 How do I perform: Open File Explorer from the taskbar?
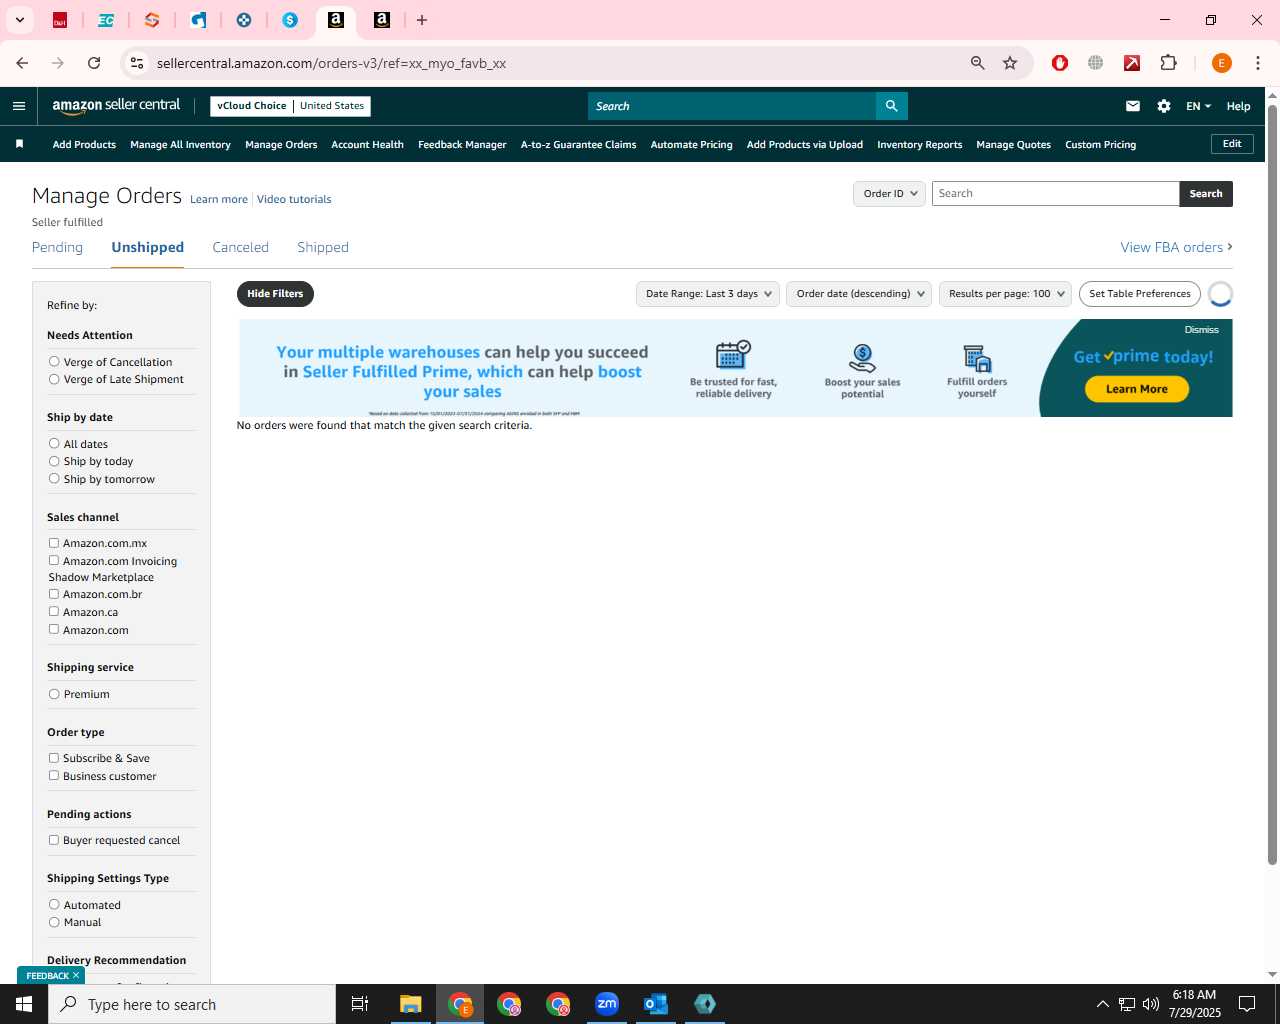(411, 1004)
